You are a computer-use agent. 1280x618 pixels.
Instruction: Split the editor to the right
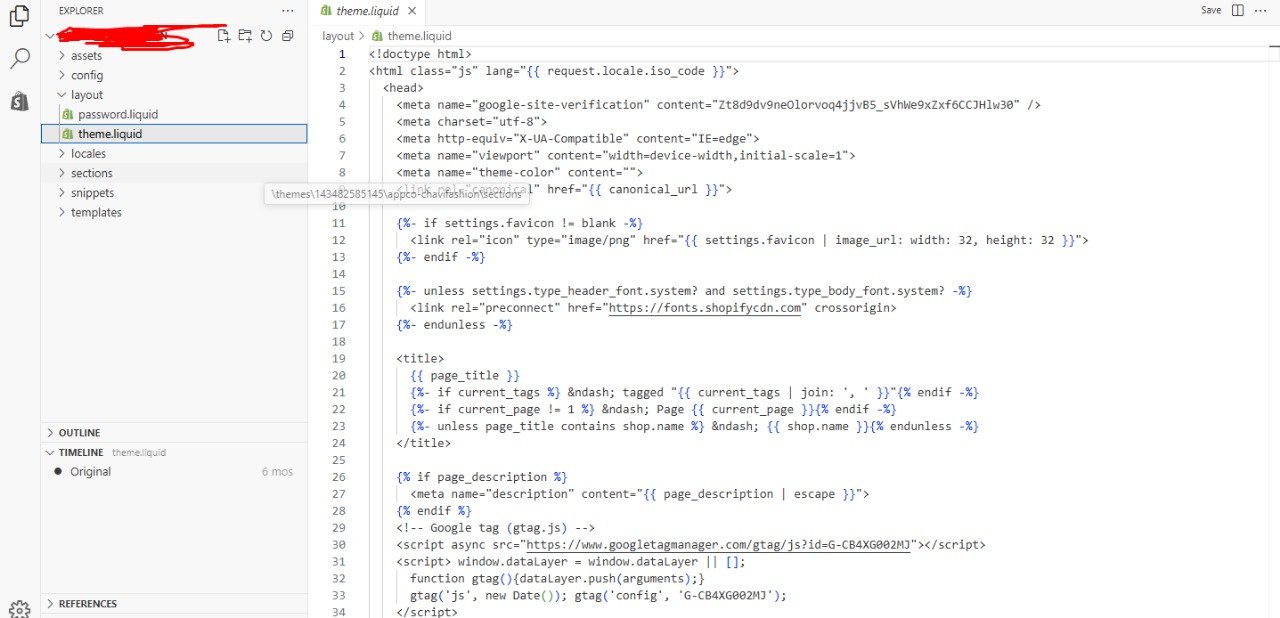tap(1238, 10)
